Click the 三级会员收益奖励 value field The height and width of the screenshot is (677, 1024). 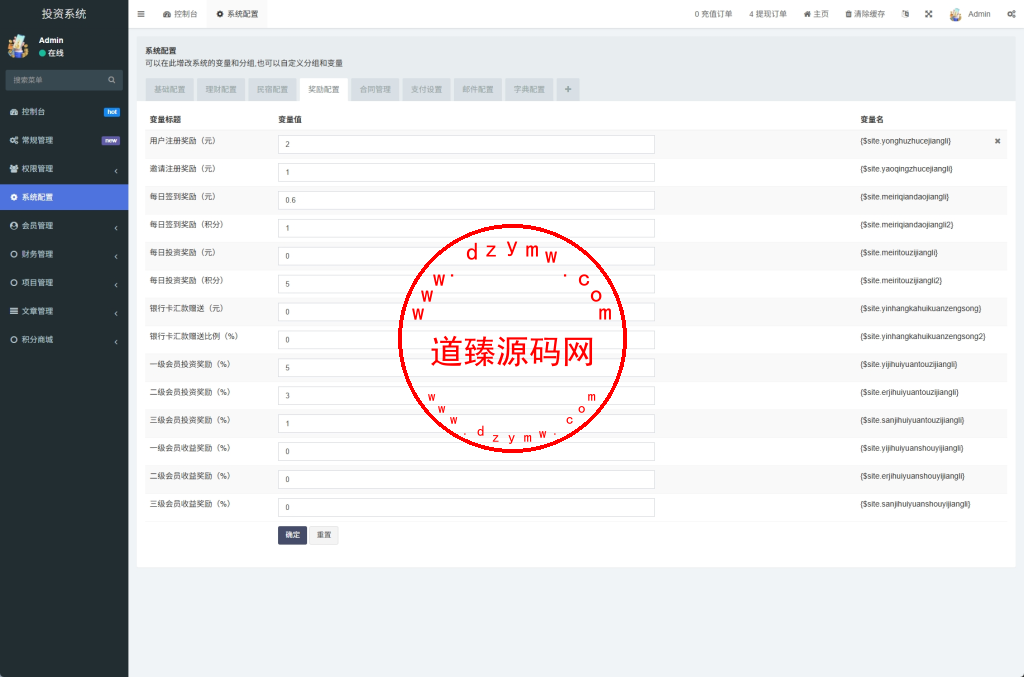[x=466, y=507]
